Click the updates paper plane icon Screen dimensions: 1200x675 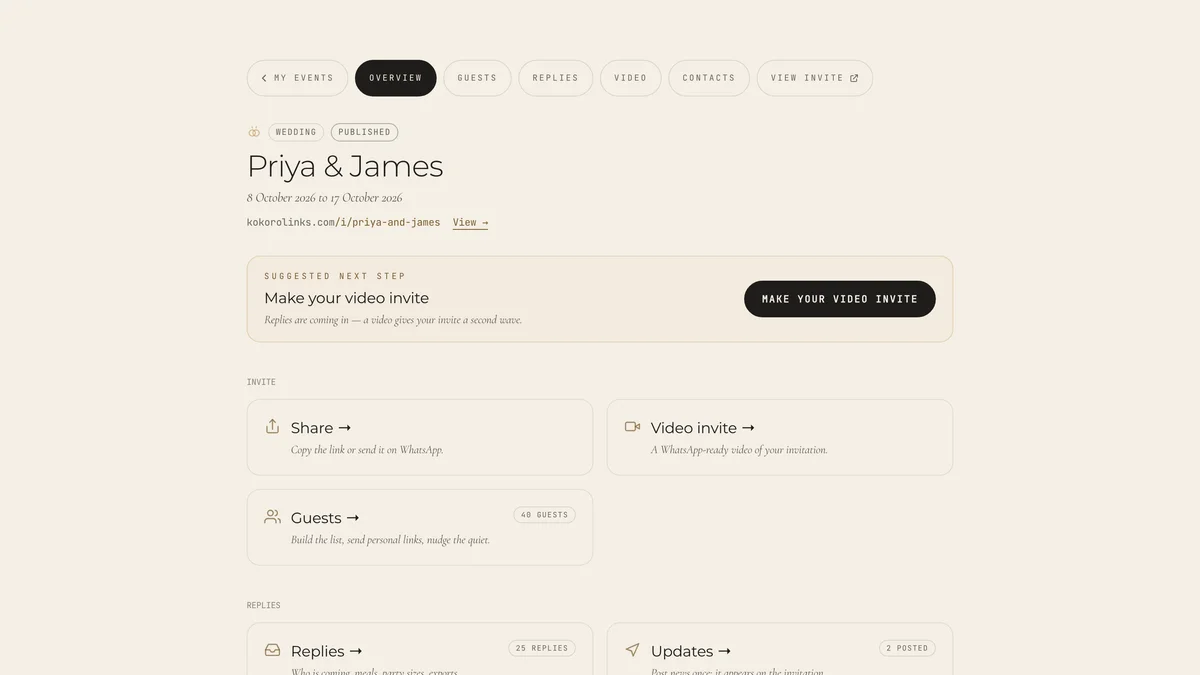632,650
